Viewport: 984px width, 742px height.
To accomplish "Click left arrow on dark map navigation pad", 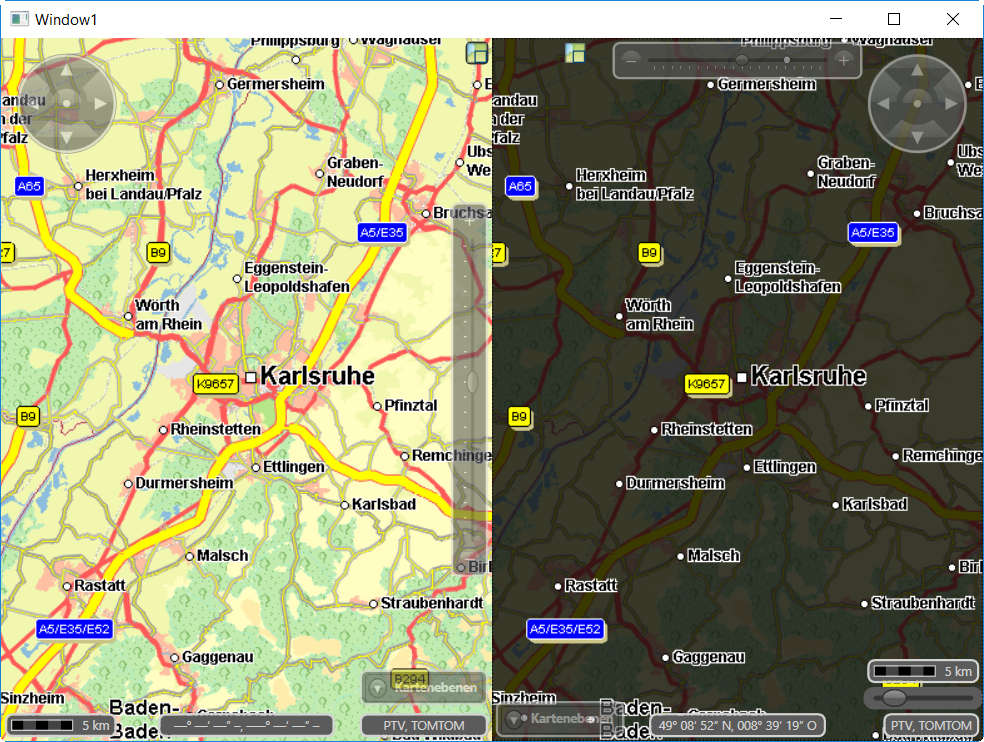I will [x=883, y=103].
